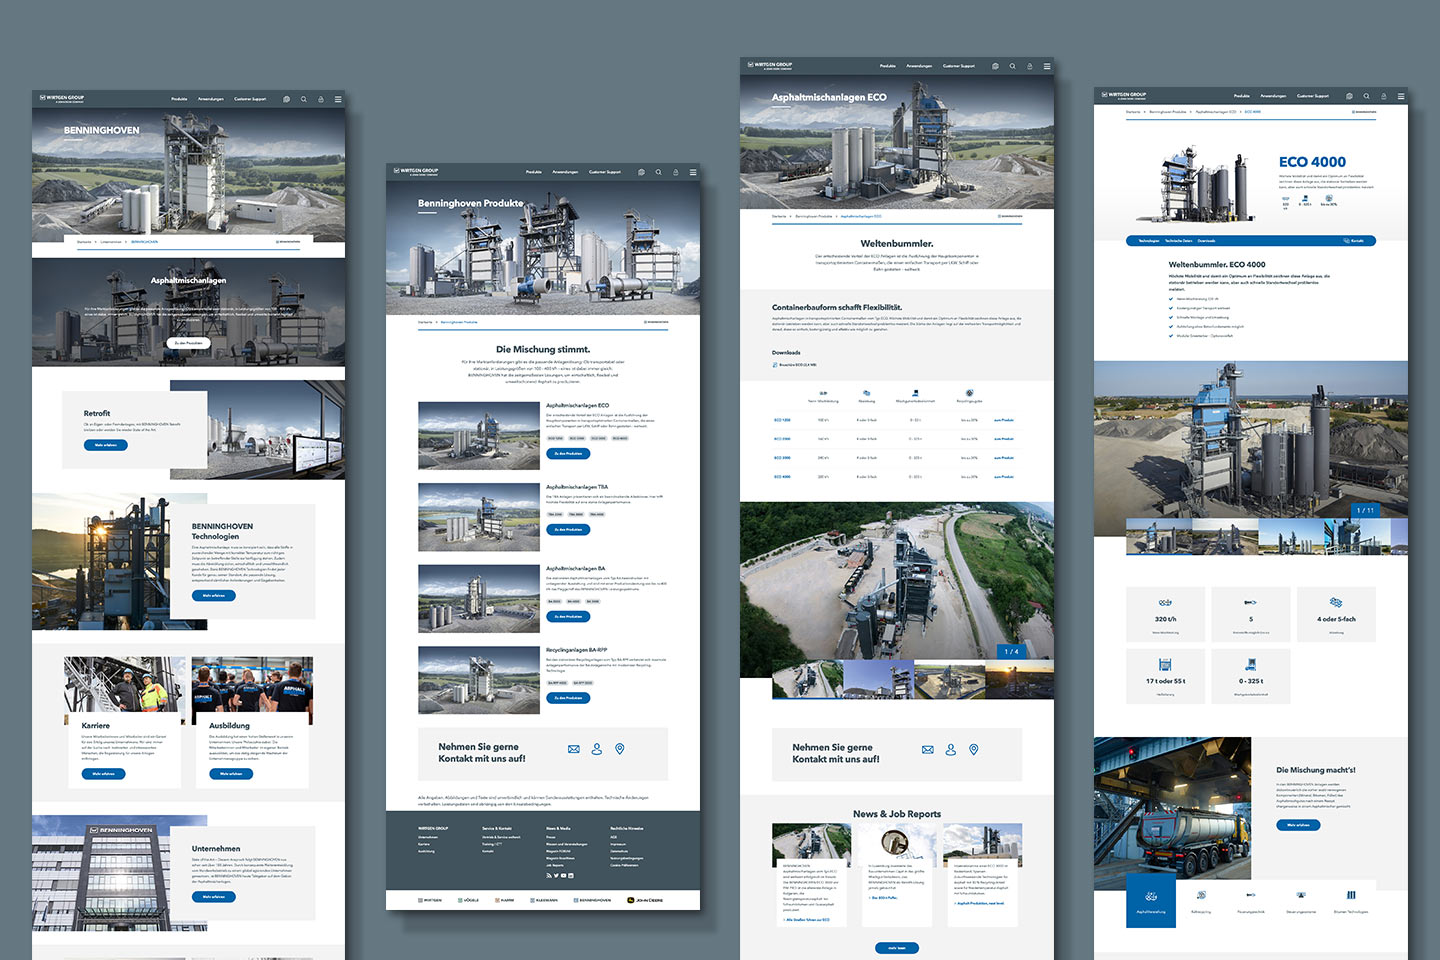
Task: Click mail contact icon on Asphaltmischanlagen ECO page
Action: (x=928, y=749)
